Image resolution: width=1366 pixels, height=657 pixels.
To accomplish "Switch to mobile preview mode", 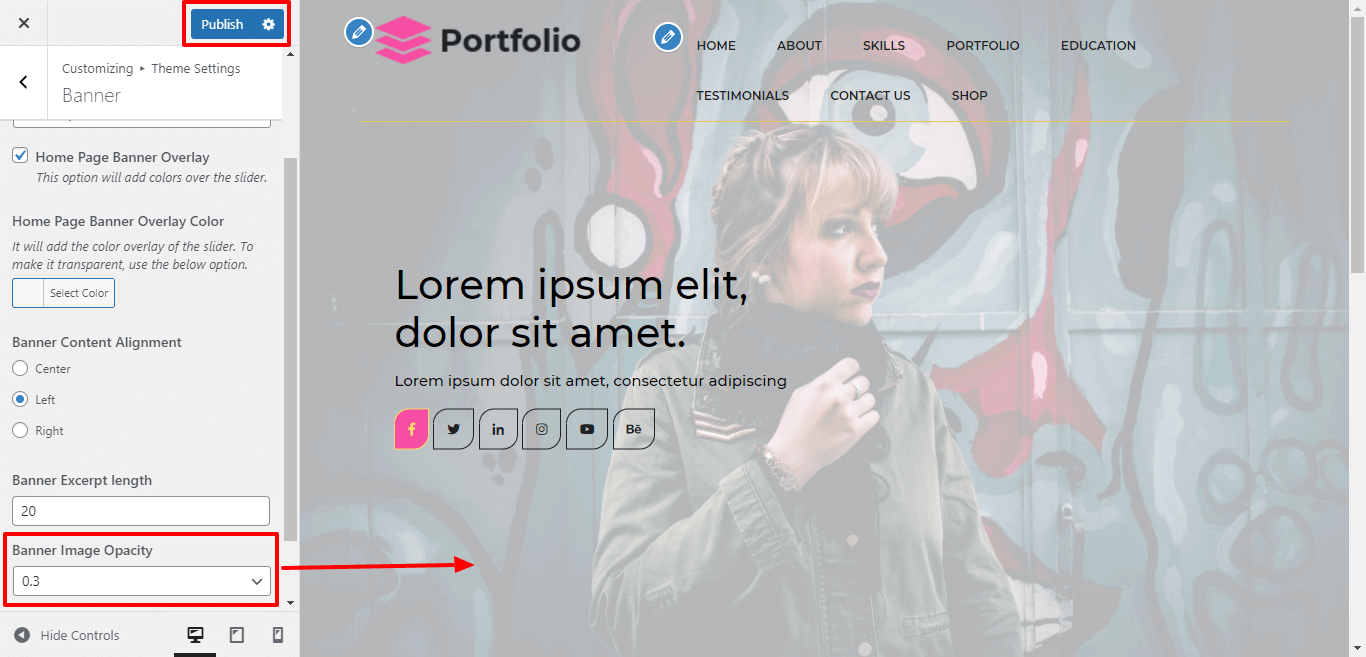I will (278, 635).
